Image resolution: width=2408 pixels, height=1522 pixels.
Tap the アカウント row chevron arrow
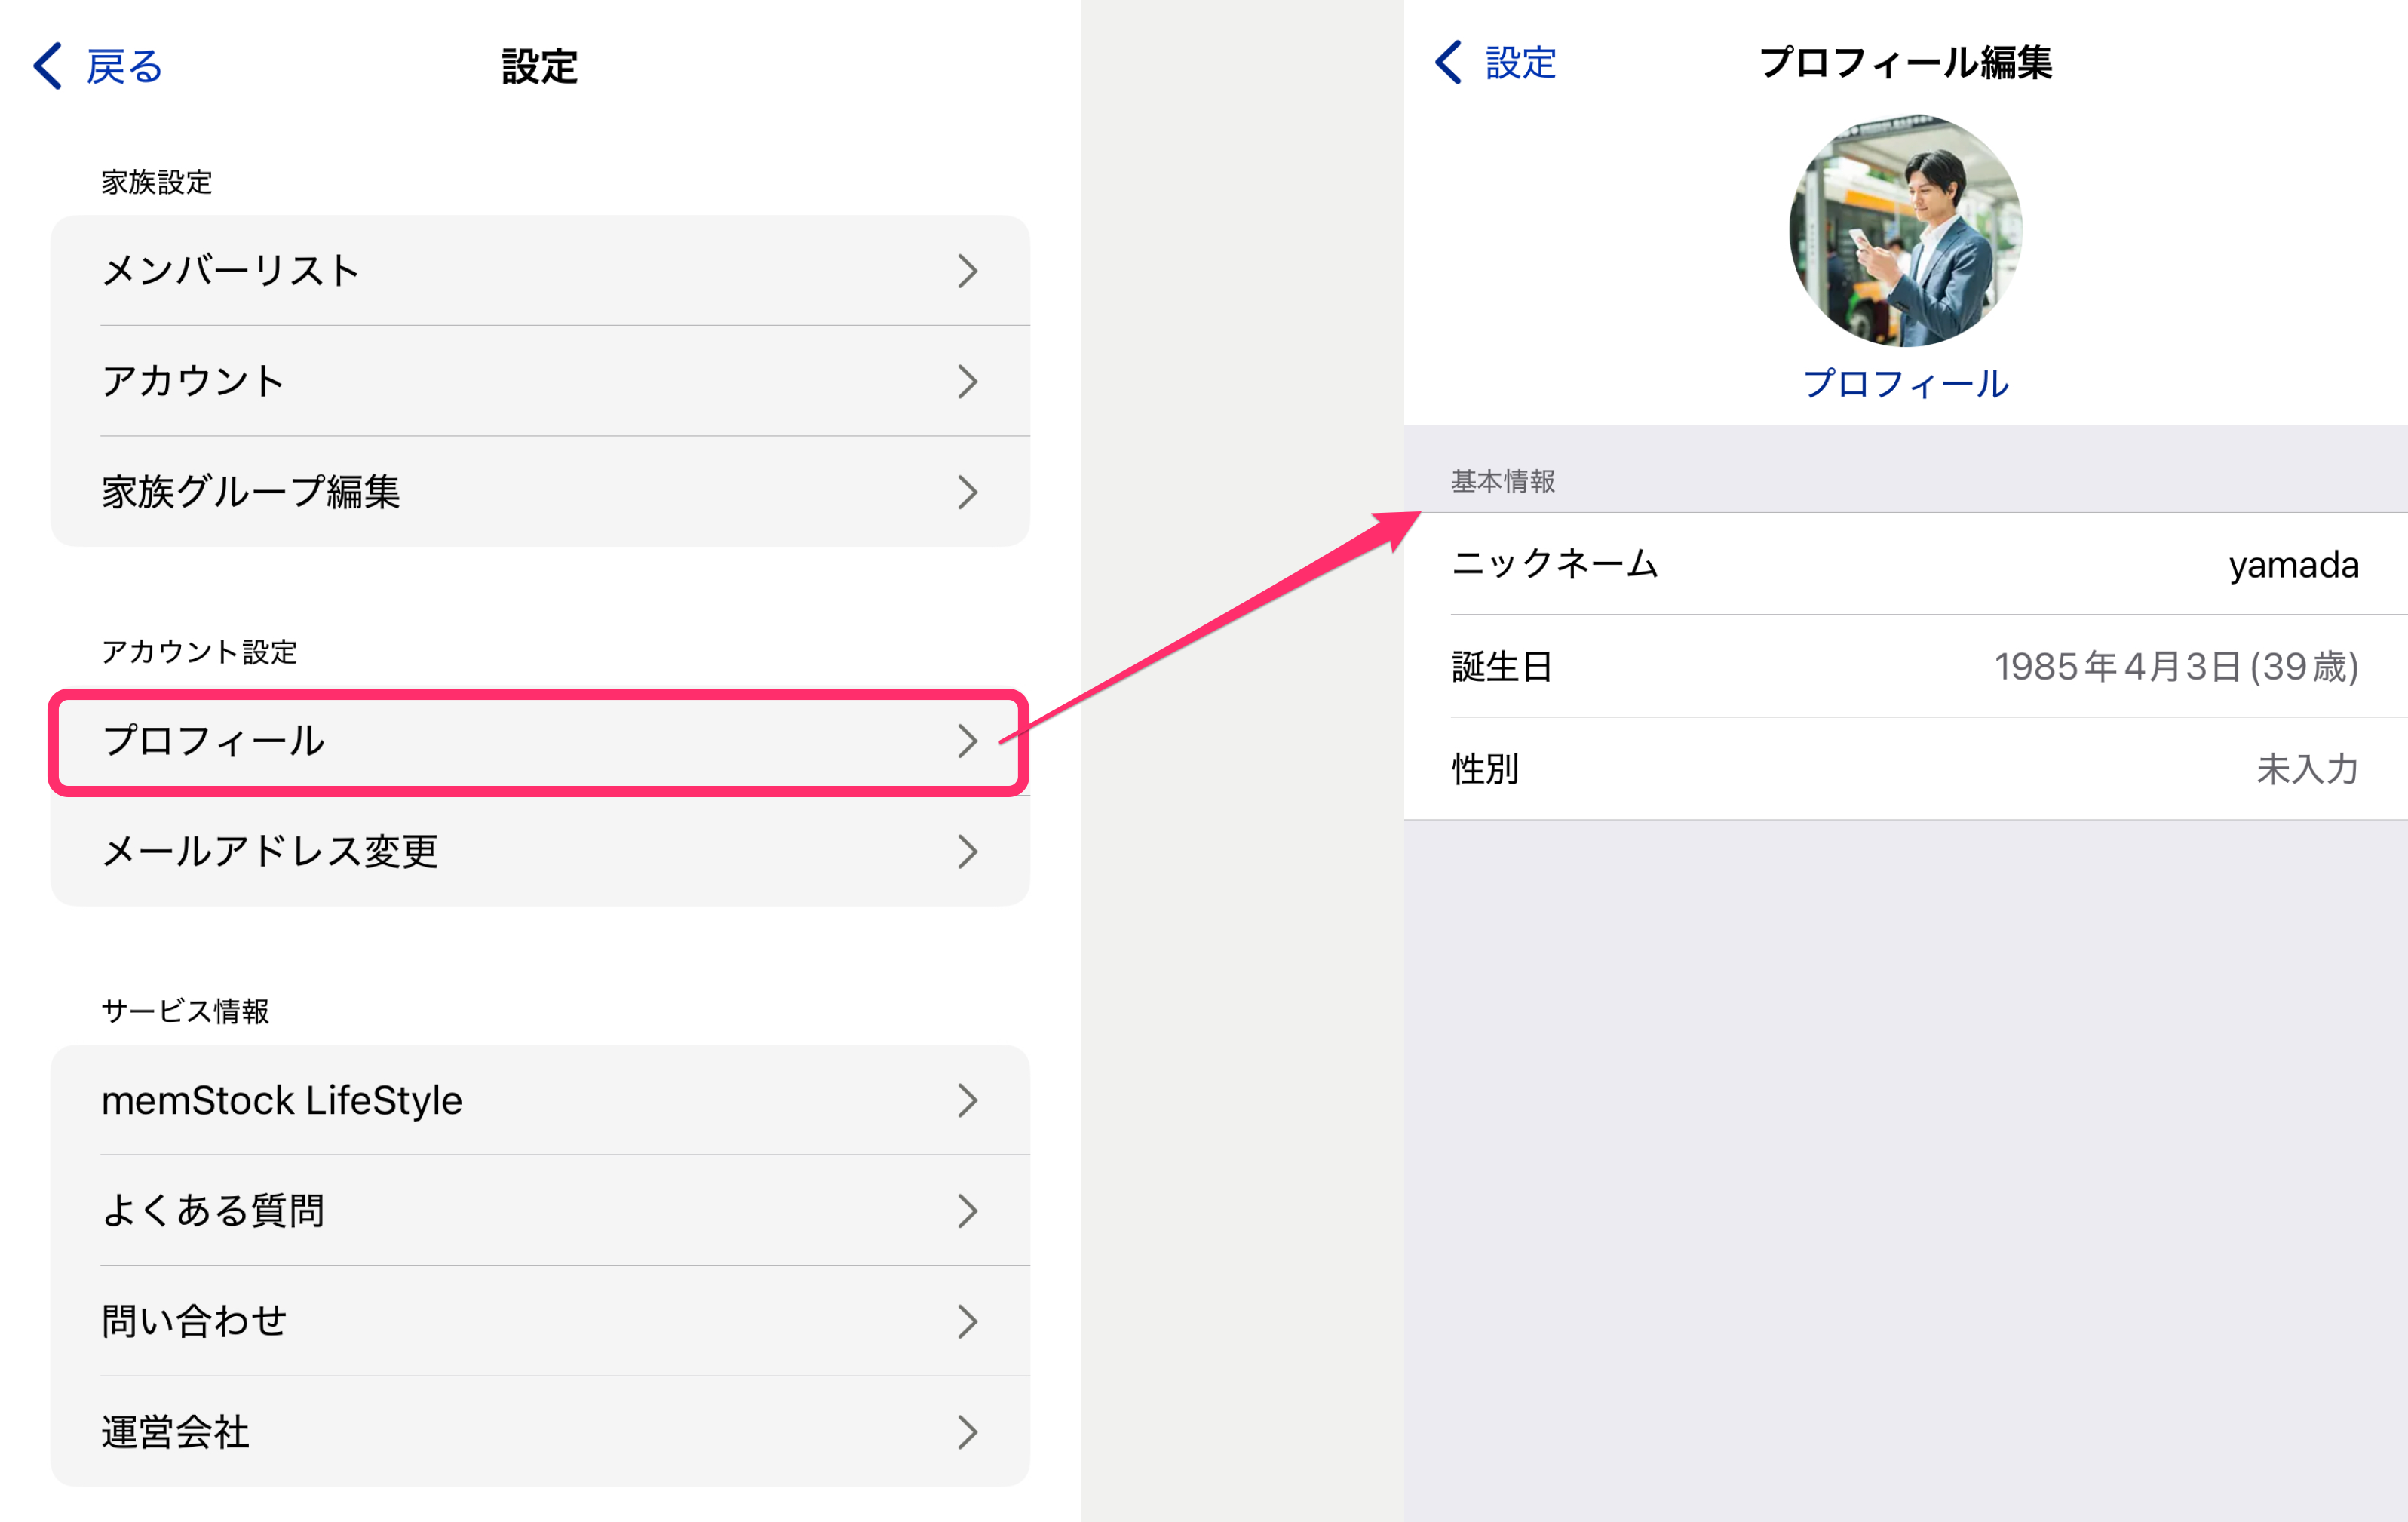[966, 381]
